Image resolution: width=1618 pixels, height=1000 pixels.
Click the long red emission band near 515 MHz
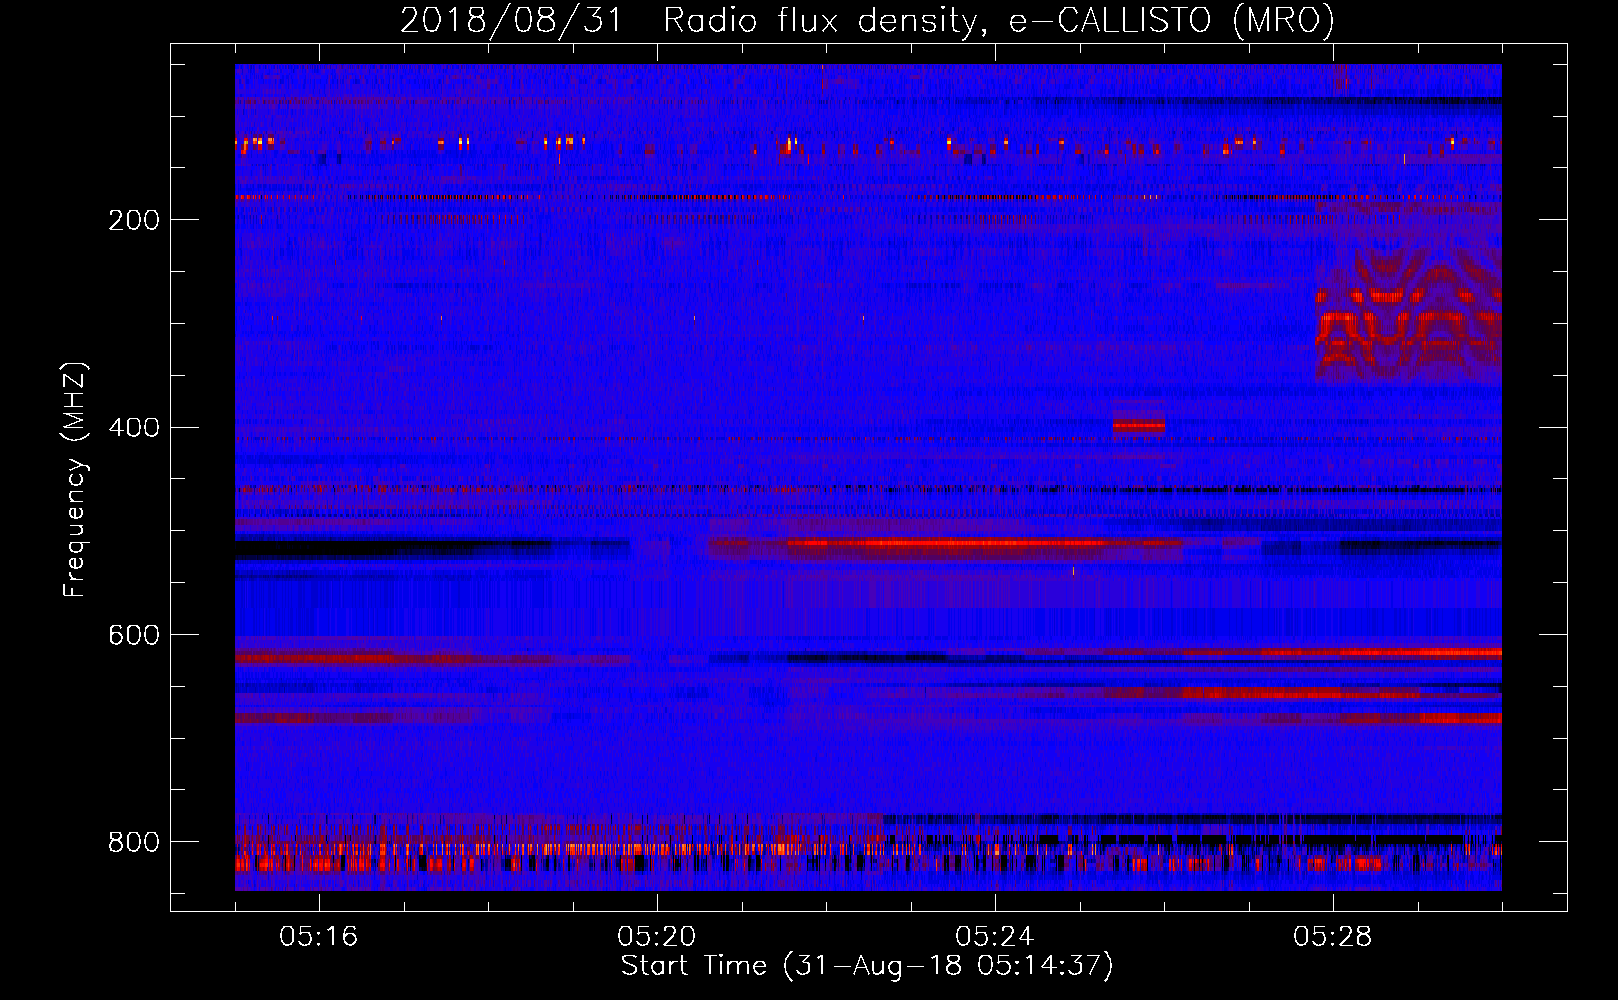(945, 545)
